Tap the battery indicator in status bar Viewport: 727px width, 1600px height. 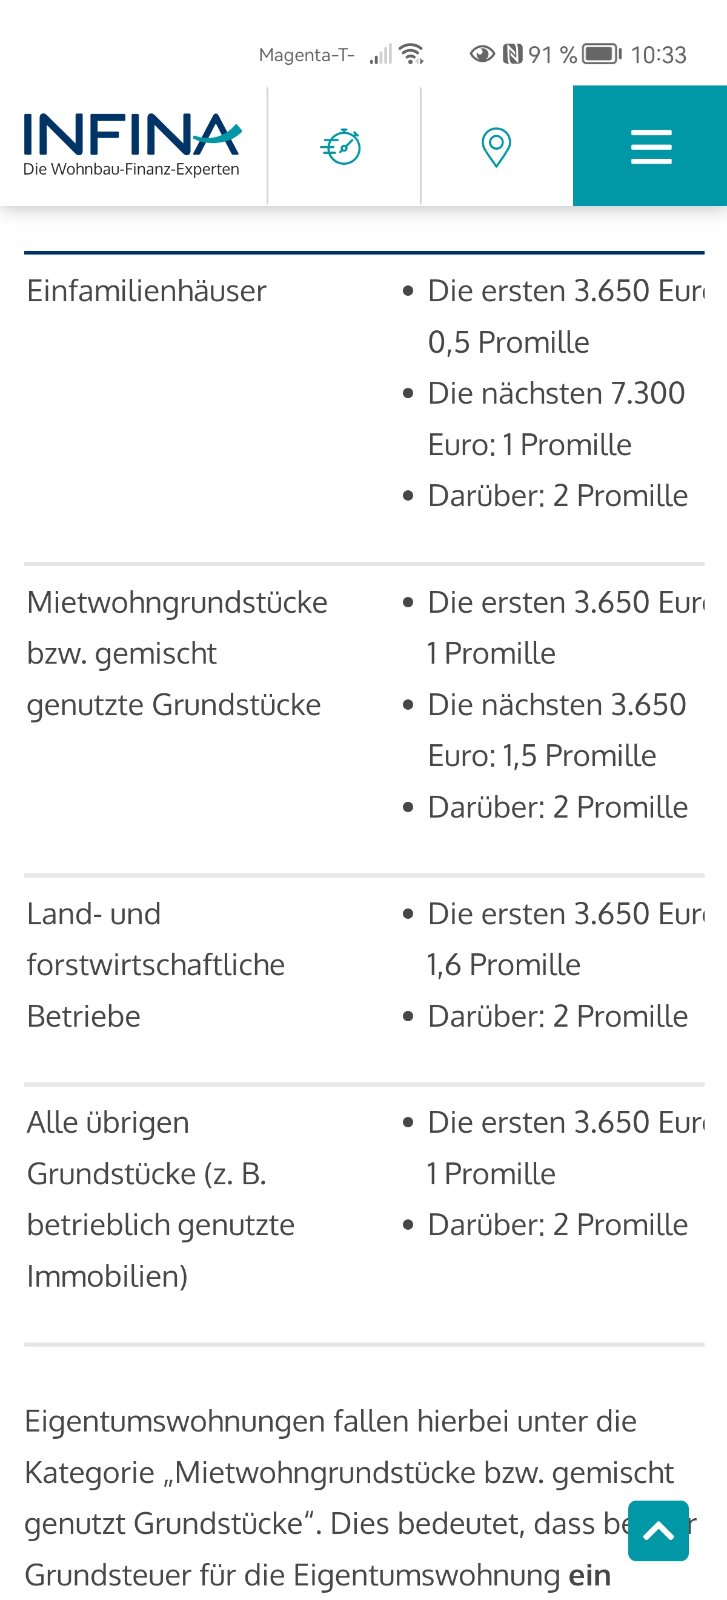point(601,54)
